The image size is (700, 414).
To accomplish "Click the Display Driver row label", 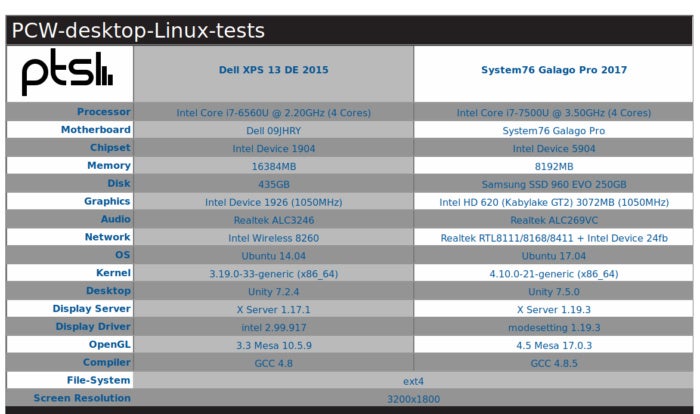I will coord(93,326).
